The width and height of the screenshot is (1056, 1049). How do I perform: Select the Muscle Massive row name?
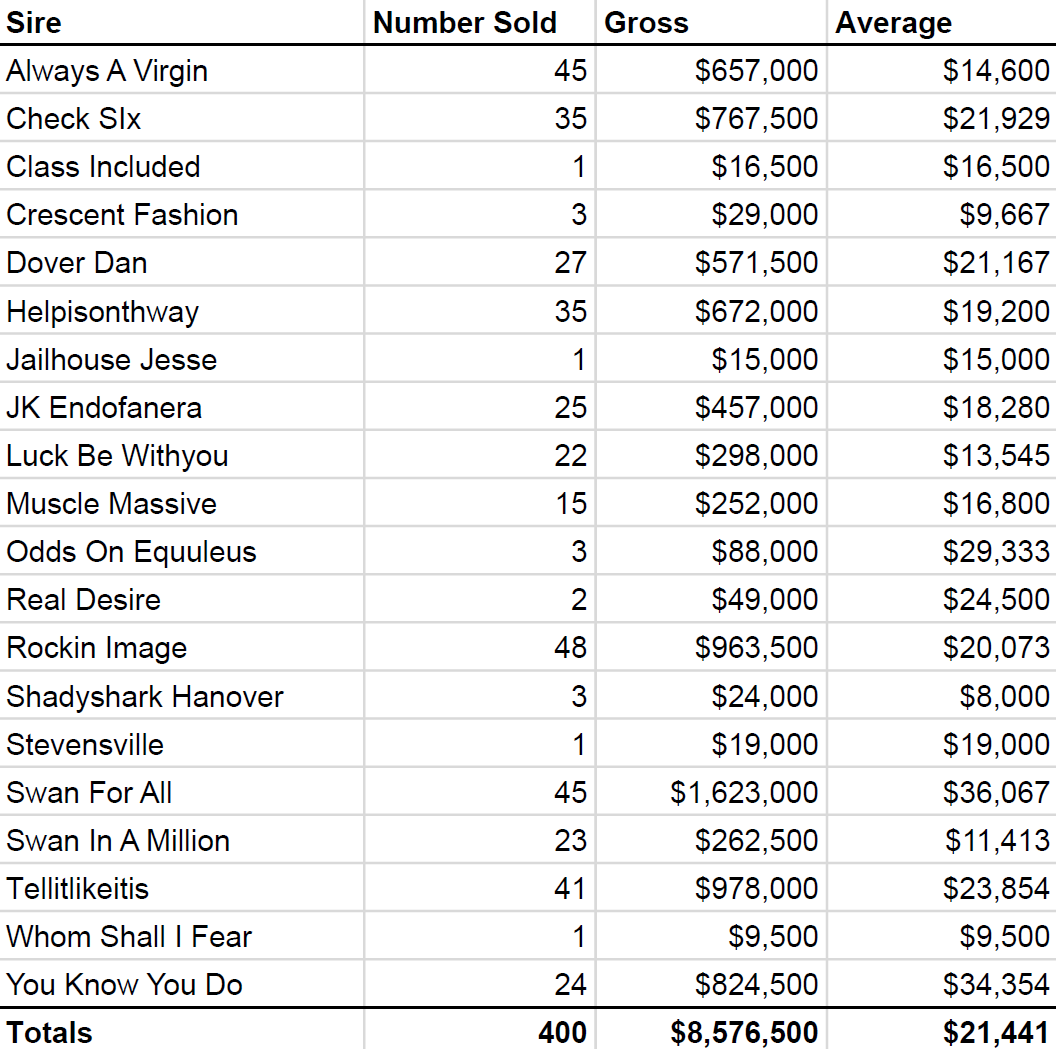(181, 503)
